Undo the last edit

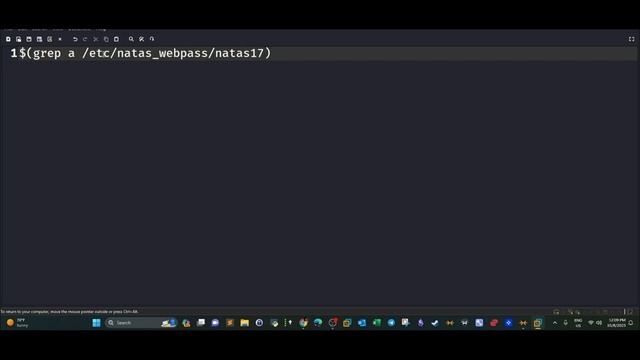point(75,39)
